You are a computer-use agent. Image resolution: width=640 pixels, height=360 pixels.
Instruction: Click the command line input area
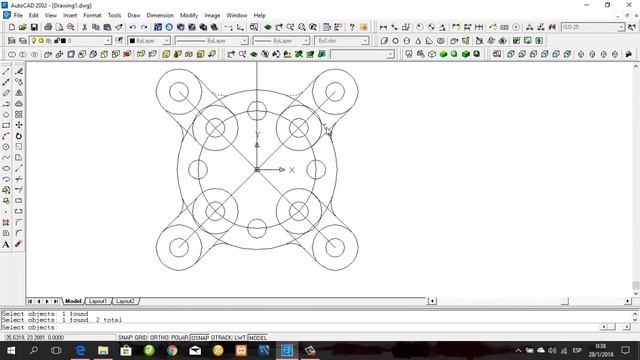[300, 327]
